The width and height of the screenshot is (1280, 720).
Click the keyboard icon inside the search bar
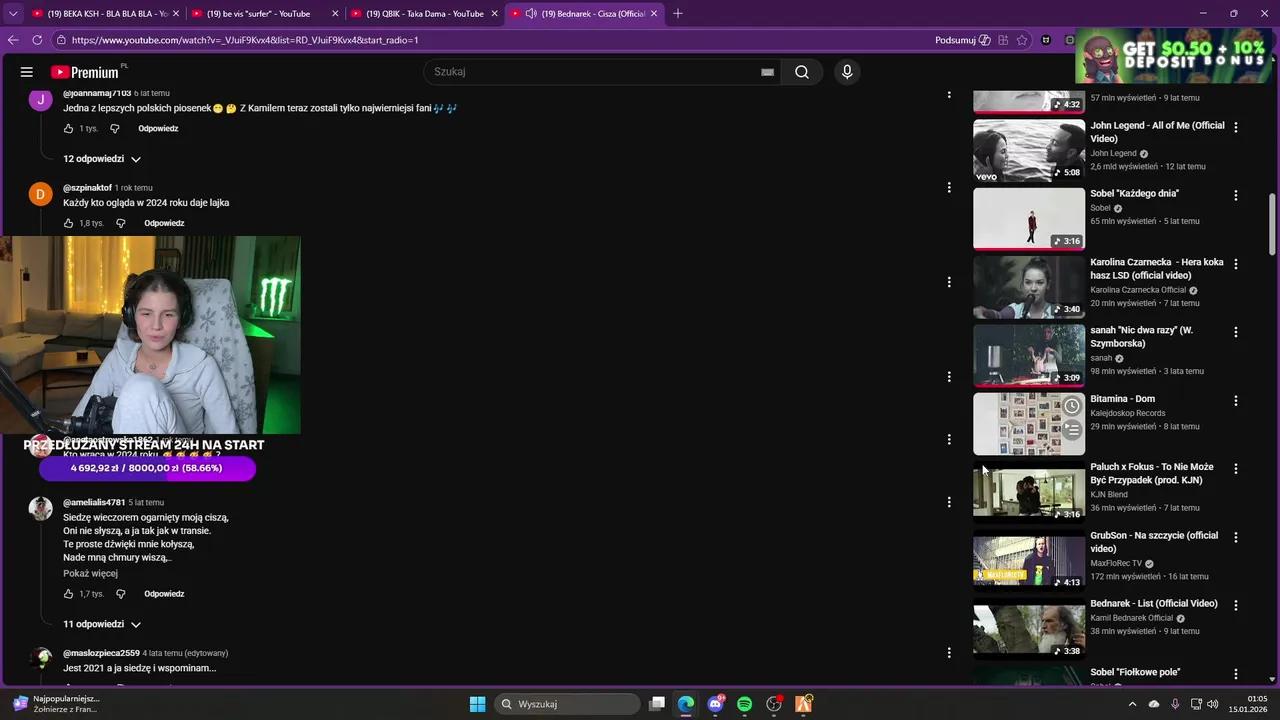click(x=767, y=71)
